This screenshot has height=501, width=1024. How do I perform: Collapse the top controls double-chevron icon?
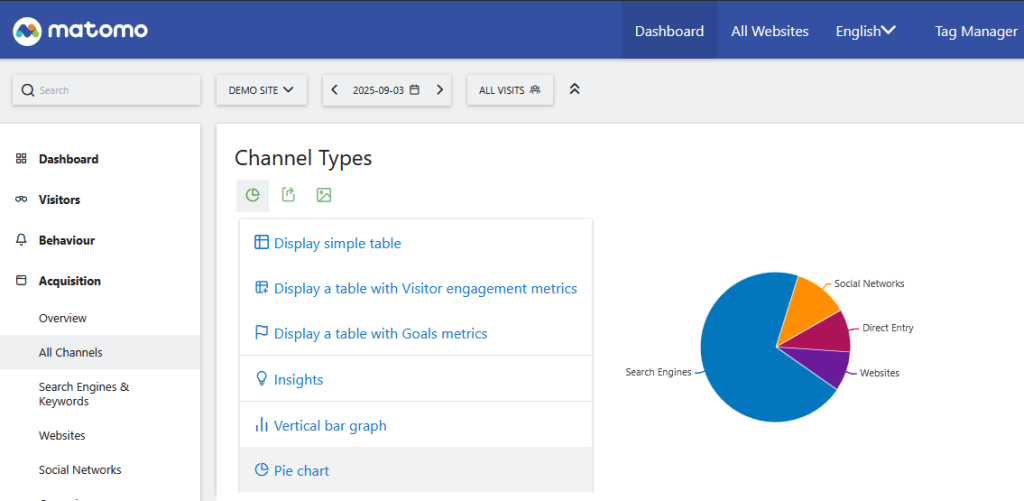(574, 89)
